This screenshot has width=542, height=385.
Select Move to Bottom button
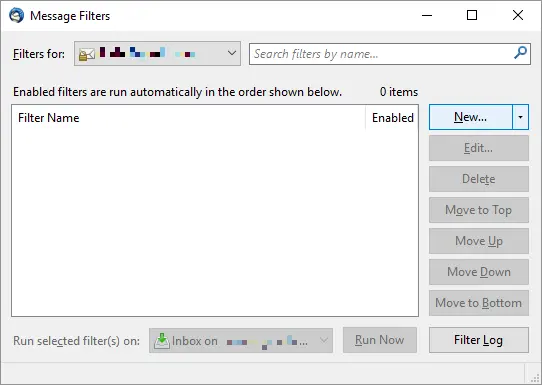tap(479, 303)
